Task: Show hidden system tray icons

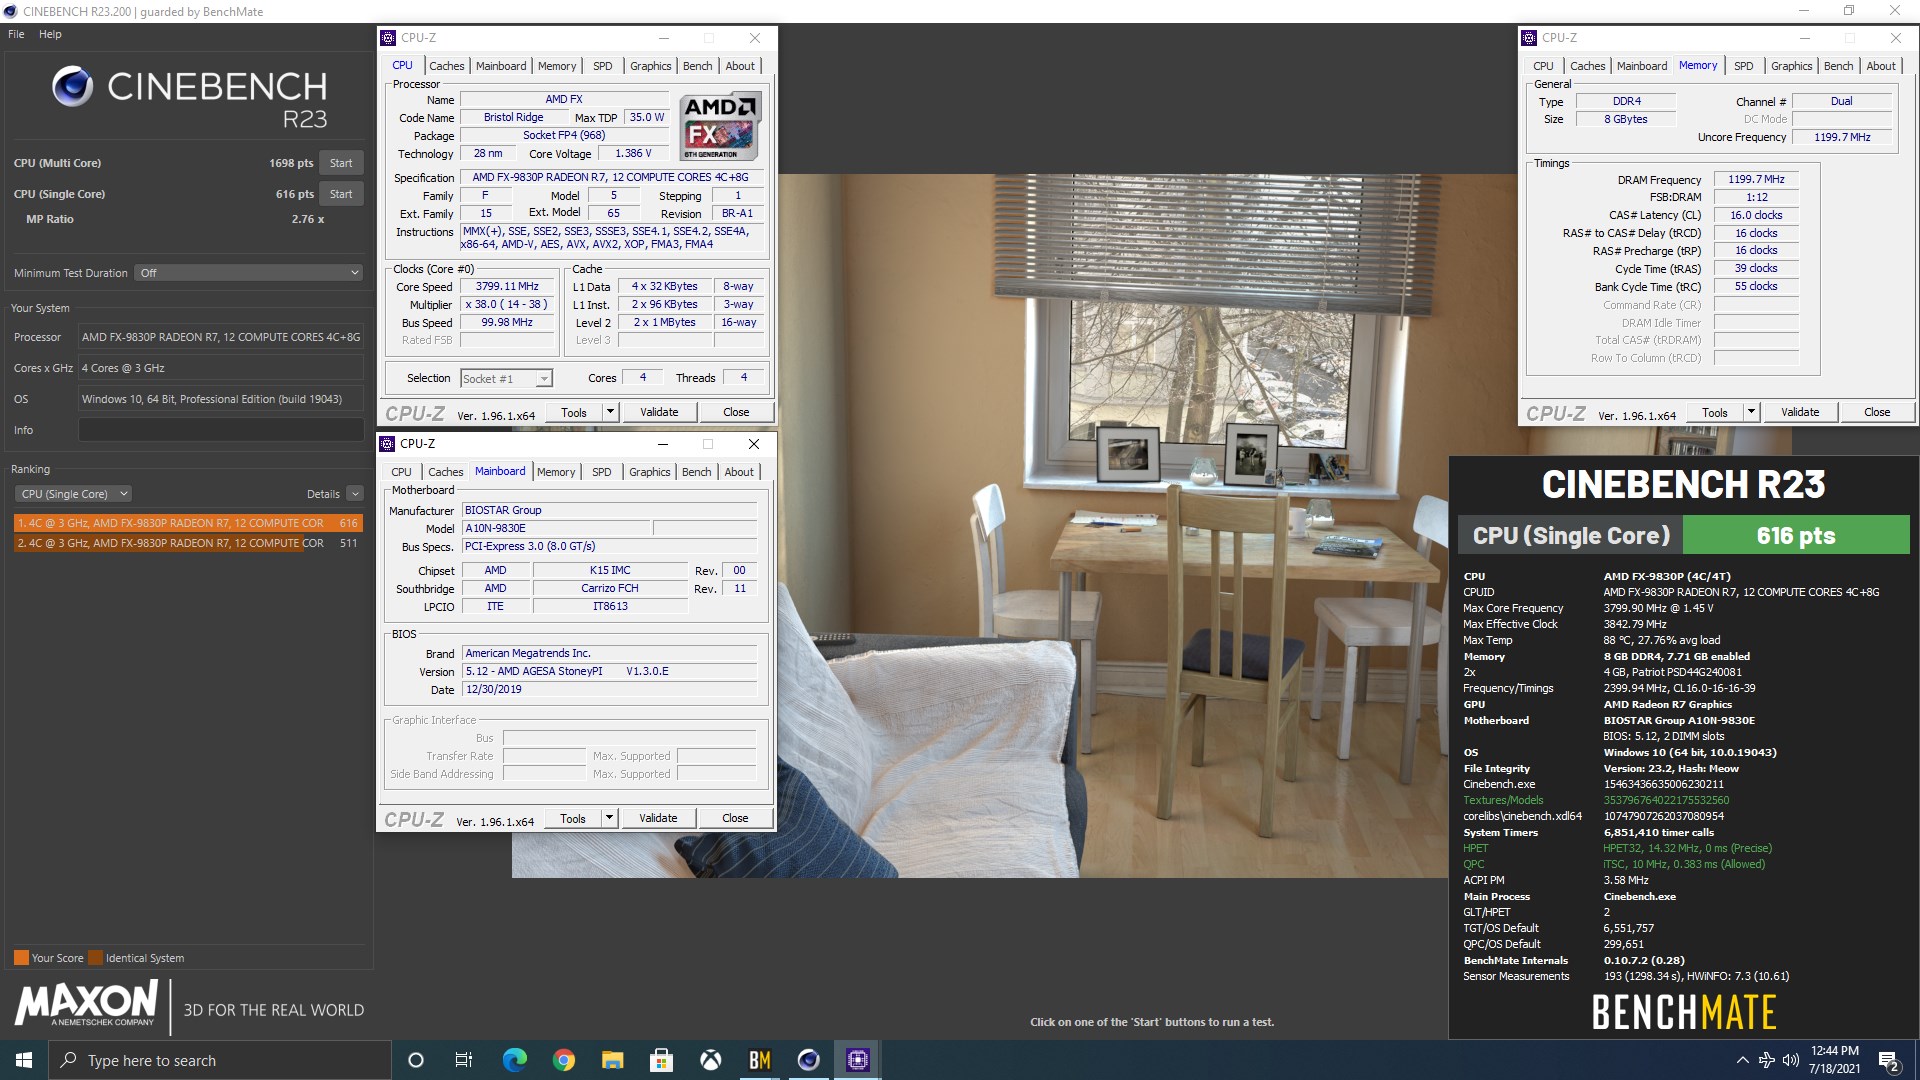Action: pos(1742,1060)
